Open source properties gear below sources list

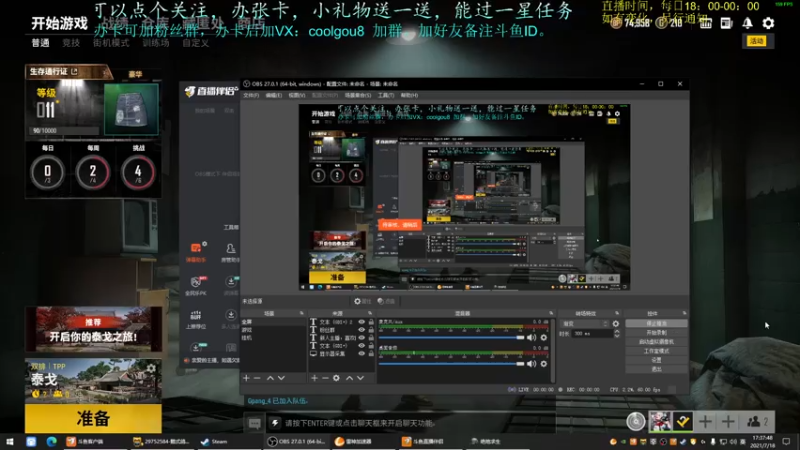click(336, 378)
